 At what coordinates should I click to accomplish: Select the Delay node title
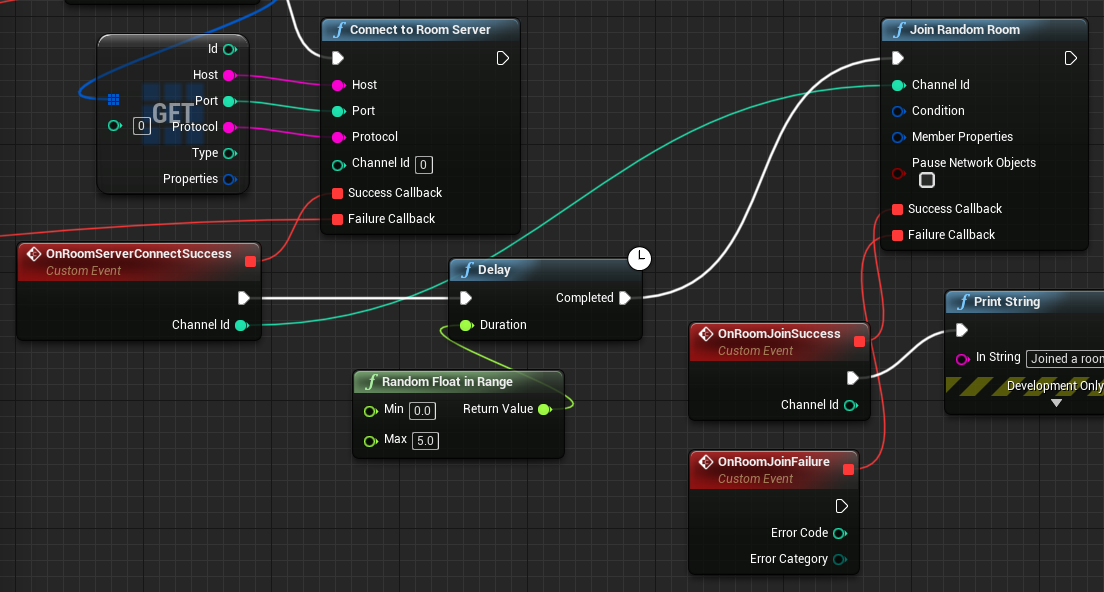tap(494, 270)
